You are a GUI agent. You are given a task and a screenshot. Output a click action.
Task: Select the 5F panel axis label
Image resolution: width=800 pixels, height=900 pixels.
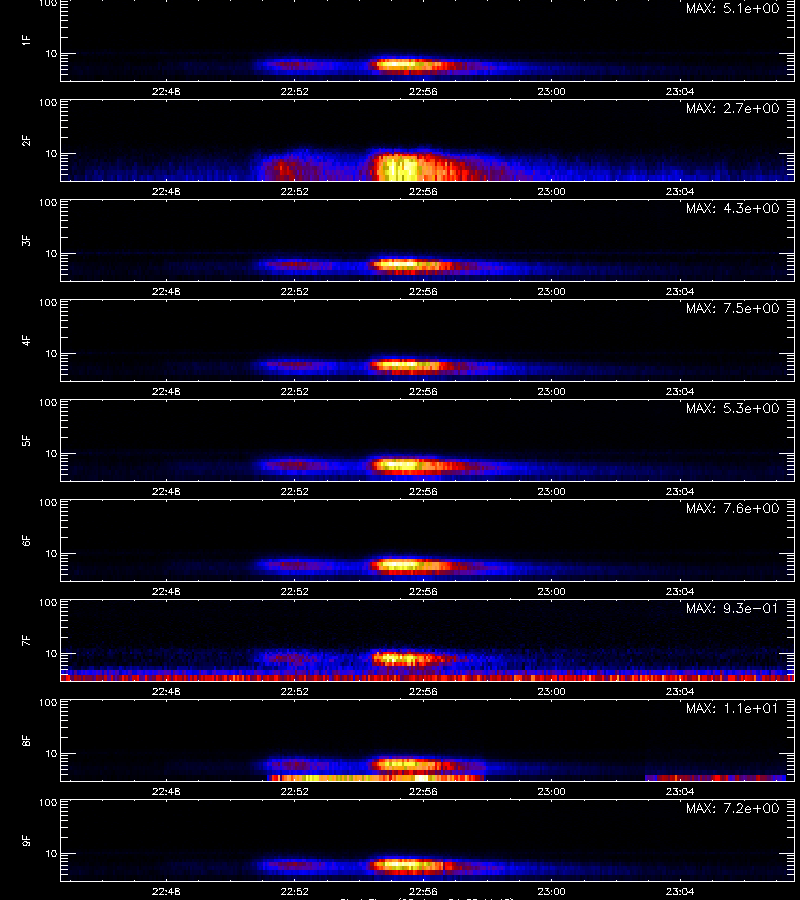(x=26, y=440)
